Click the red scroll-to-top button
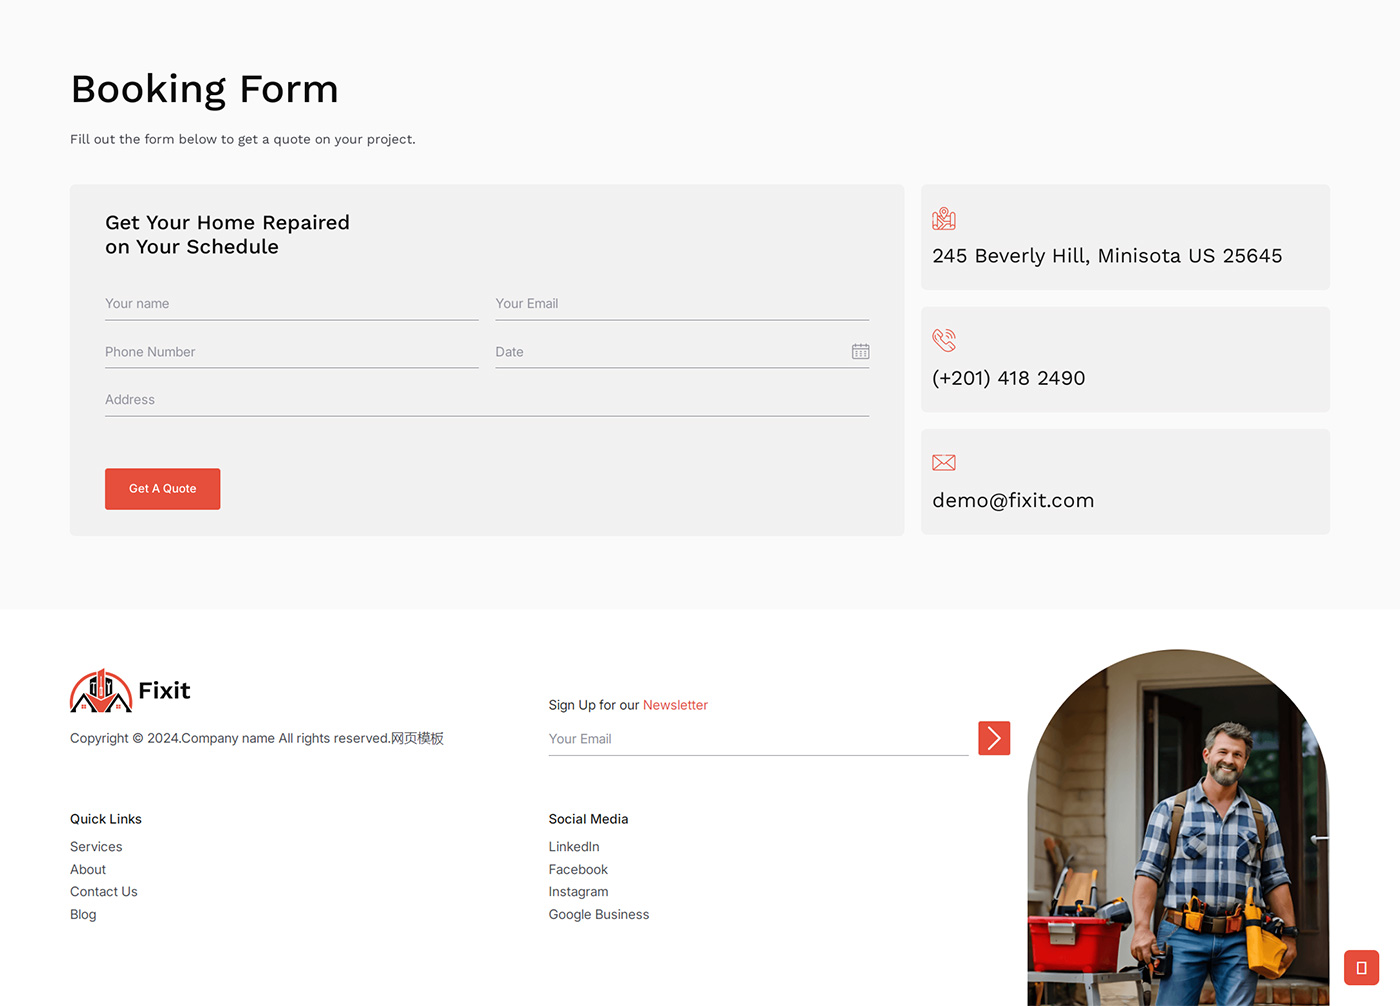Viewport: 1400px width, 1006px height. pyautogui.click(x=1361, y=967)
